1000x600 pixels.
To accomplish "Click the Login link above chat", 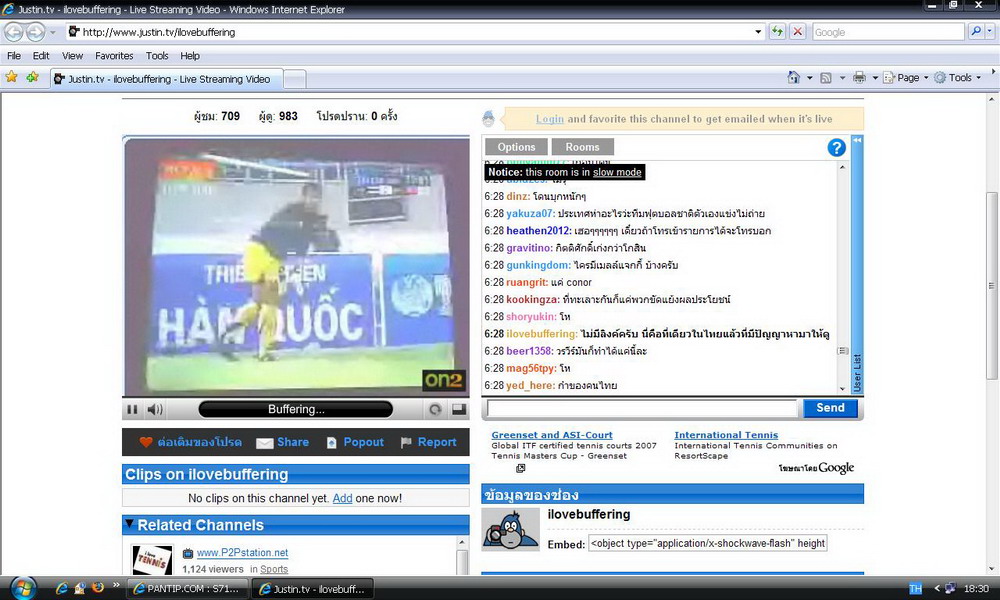I will pyautogui.click(x=550, y=119).
